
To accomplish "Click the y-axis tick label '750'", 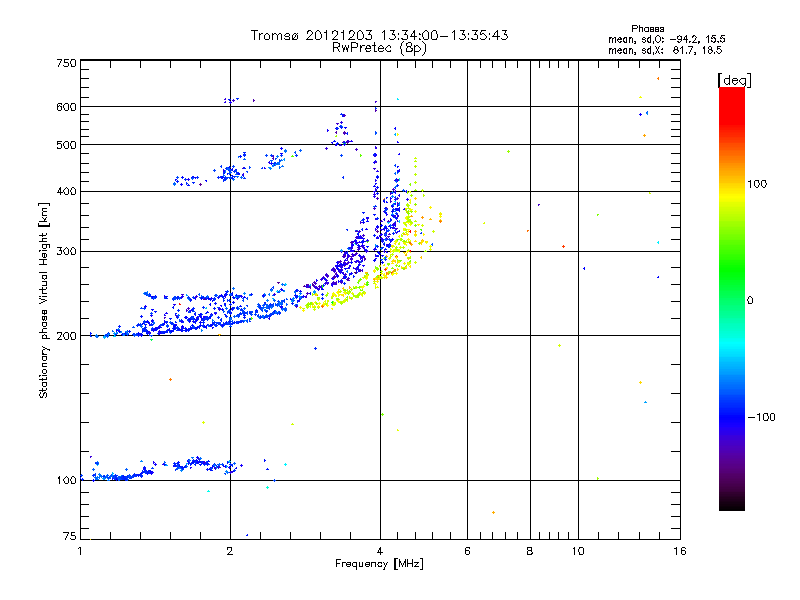I will coord(66,63).
